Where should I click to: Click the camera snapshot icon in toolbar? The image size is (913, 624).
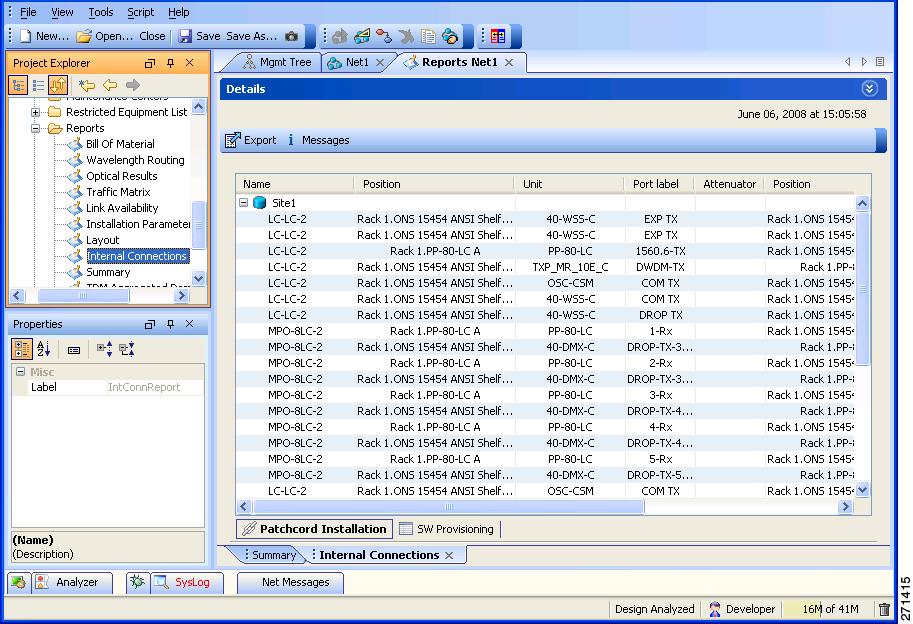pyautogui.click(x=292, y=36)
